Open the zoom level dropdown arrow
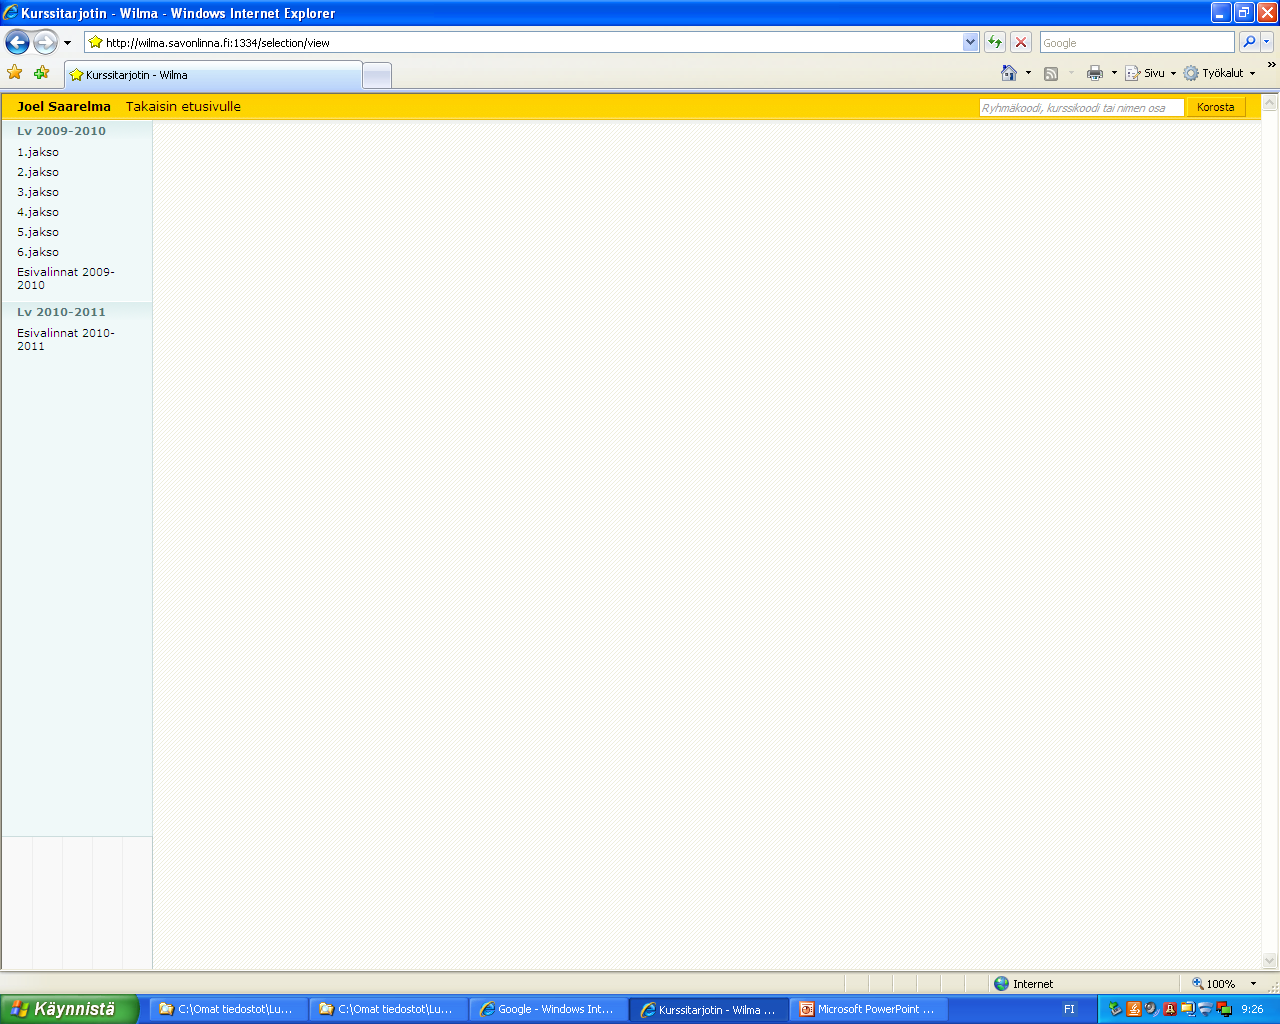 click(x=1253, y=984)
